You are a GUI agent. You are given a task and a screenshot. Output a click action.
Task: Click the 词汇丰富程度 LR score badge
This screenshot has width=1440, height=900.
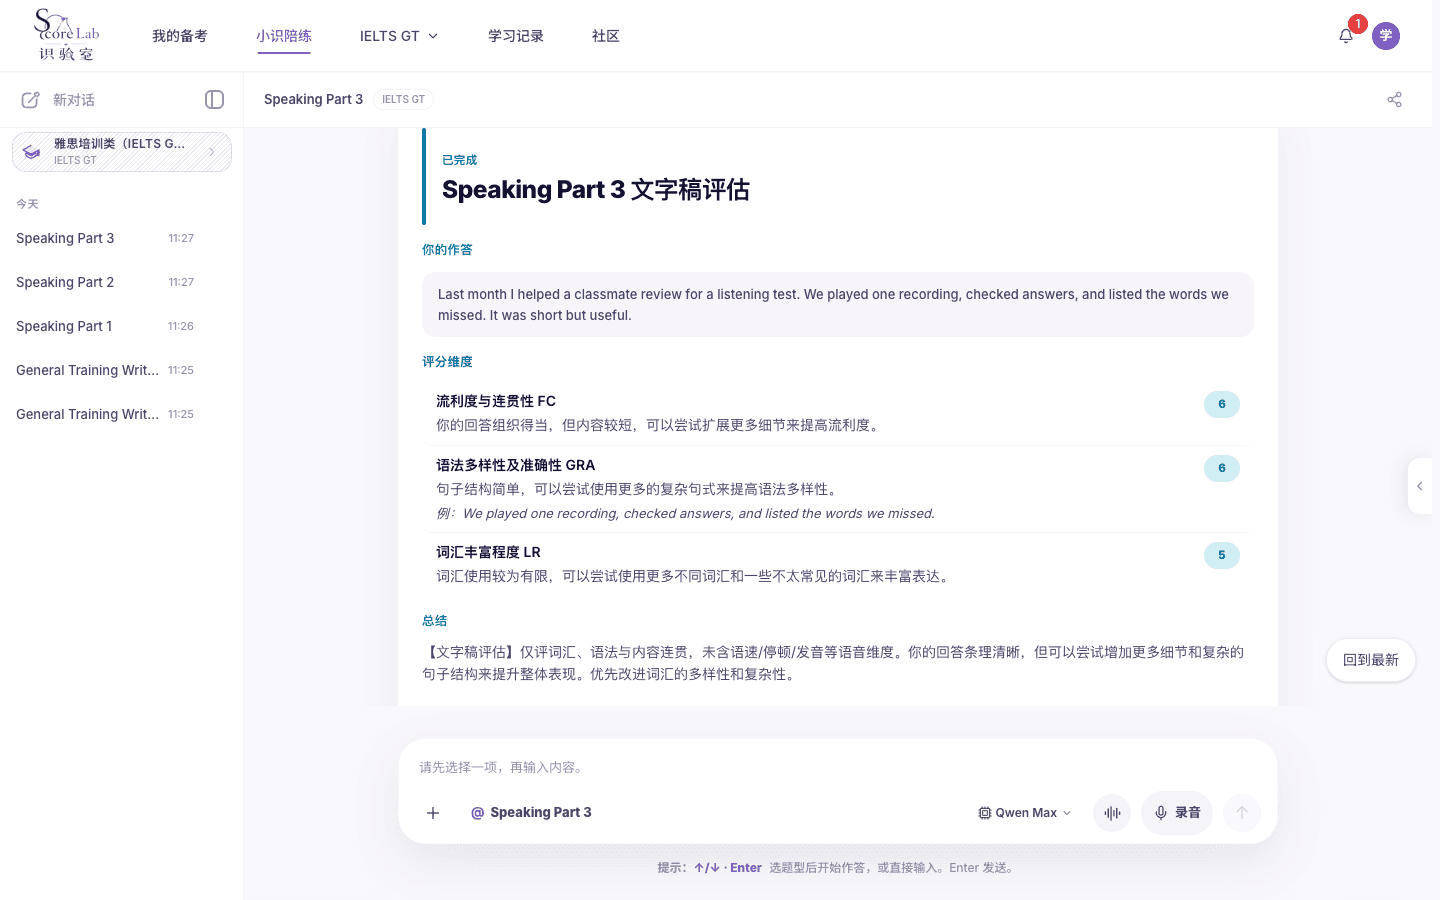(1222, 555)
